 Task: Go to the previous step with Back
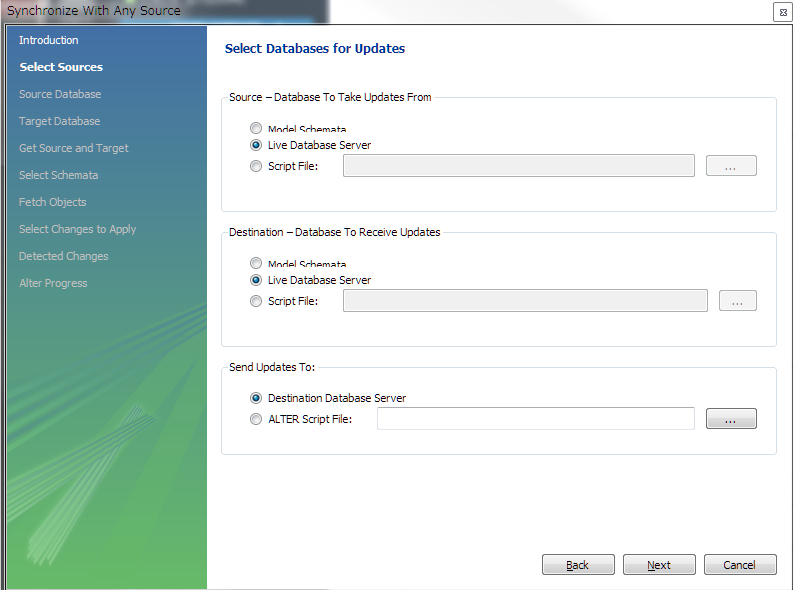pos(578,565)
